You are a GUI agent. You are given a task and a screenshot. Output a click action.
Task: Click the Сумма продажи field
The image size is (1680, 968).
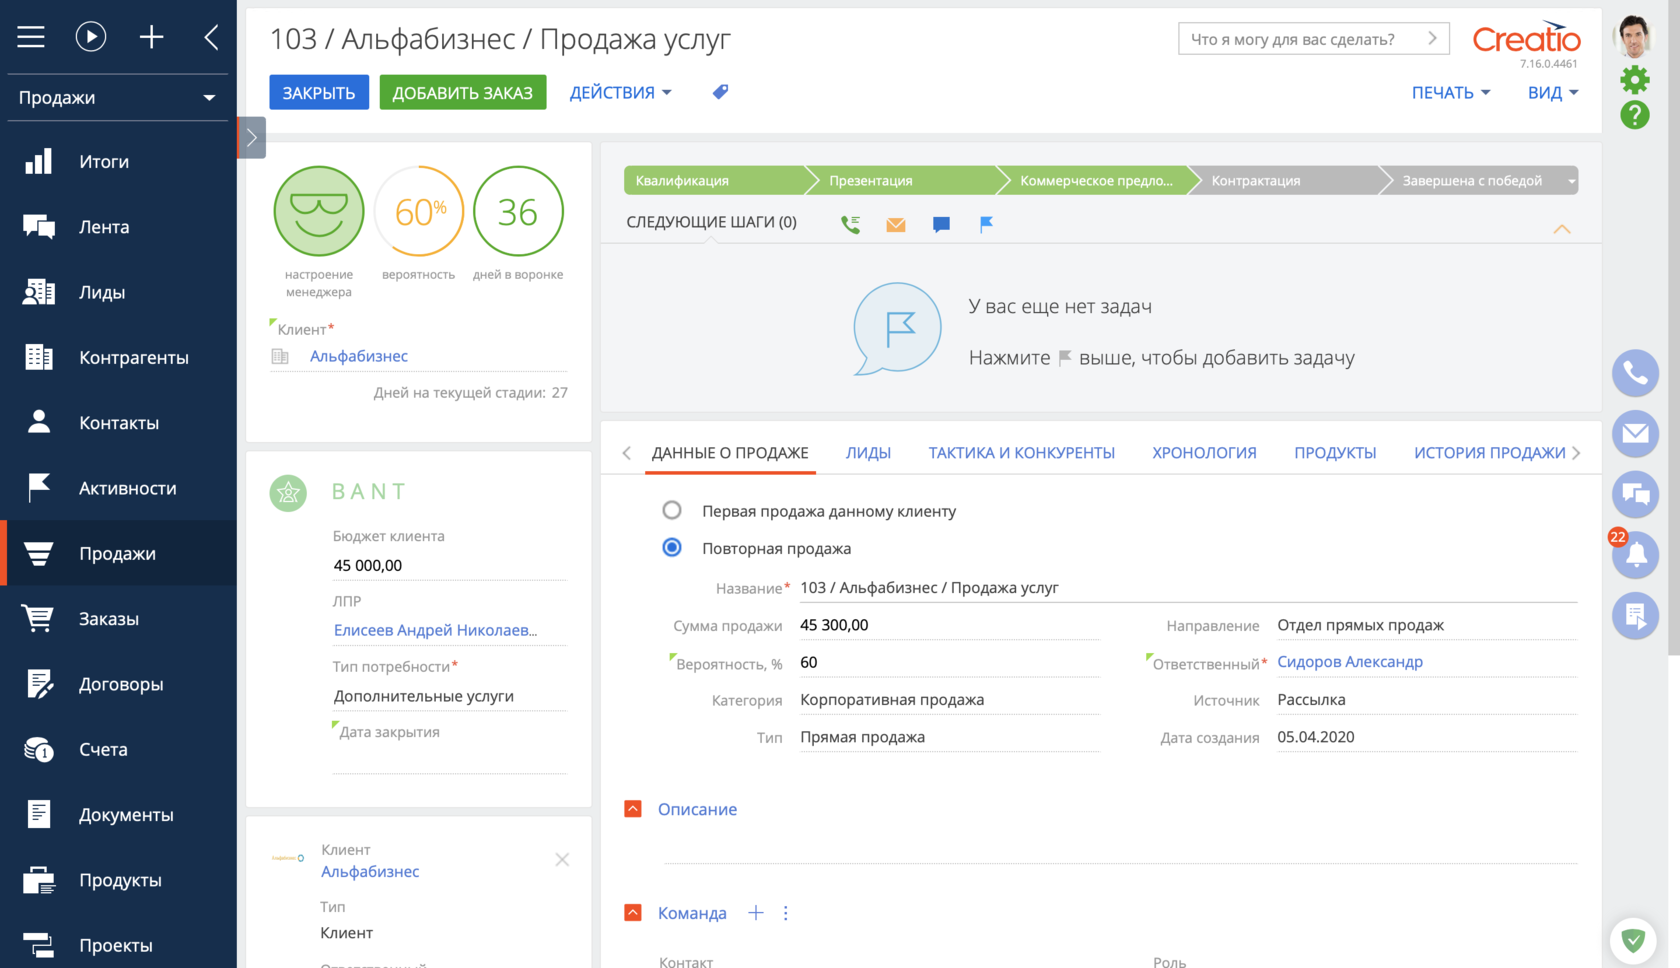click(948, 625)
